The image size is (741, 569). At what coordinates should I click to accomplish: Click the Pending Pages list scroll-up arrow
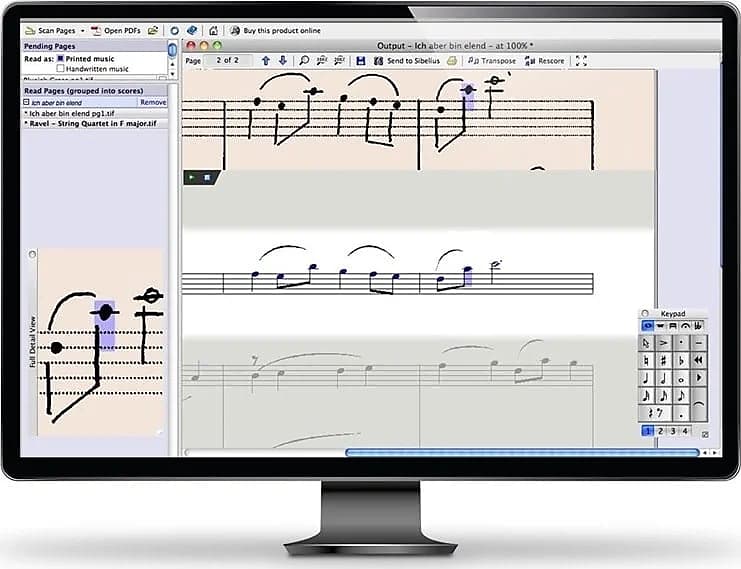[172, 64]
